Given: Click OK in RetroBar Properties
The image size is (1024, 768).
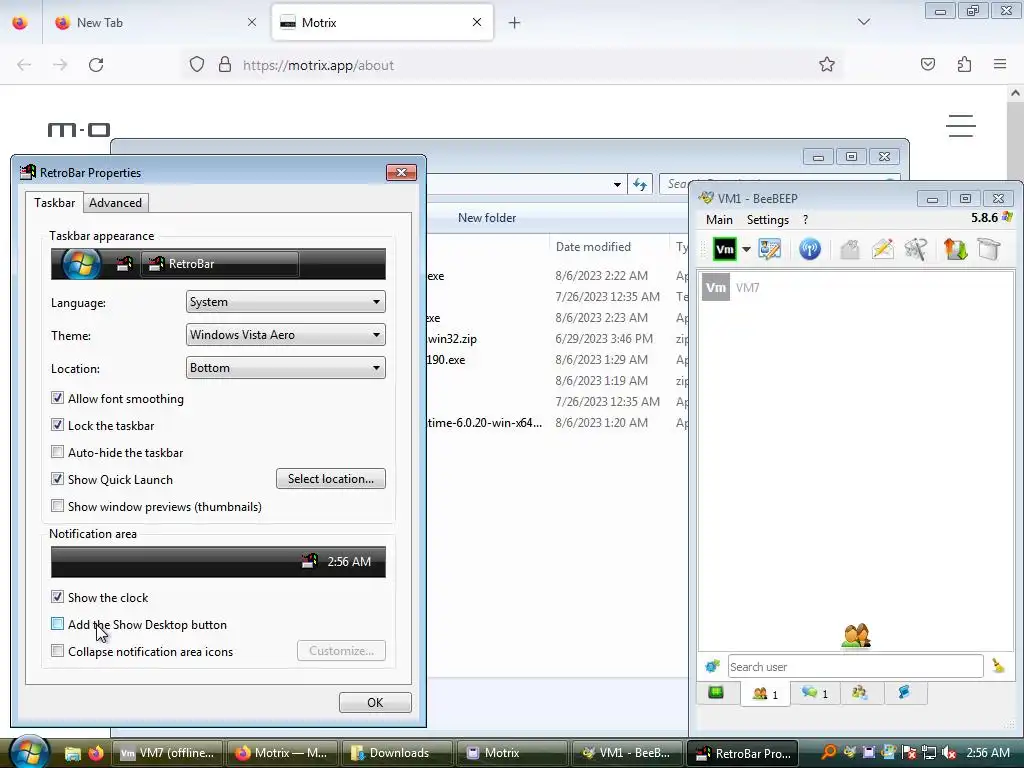Looking at the screenshot, I should point(375,703).
